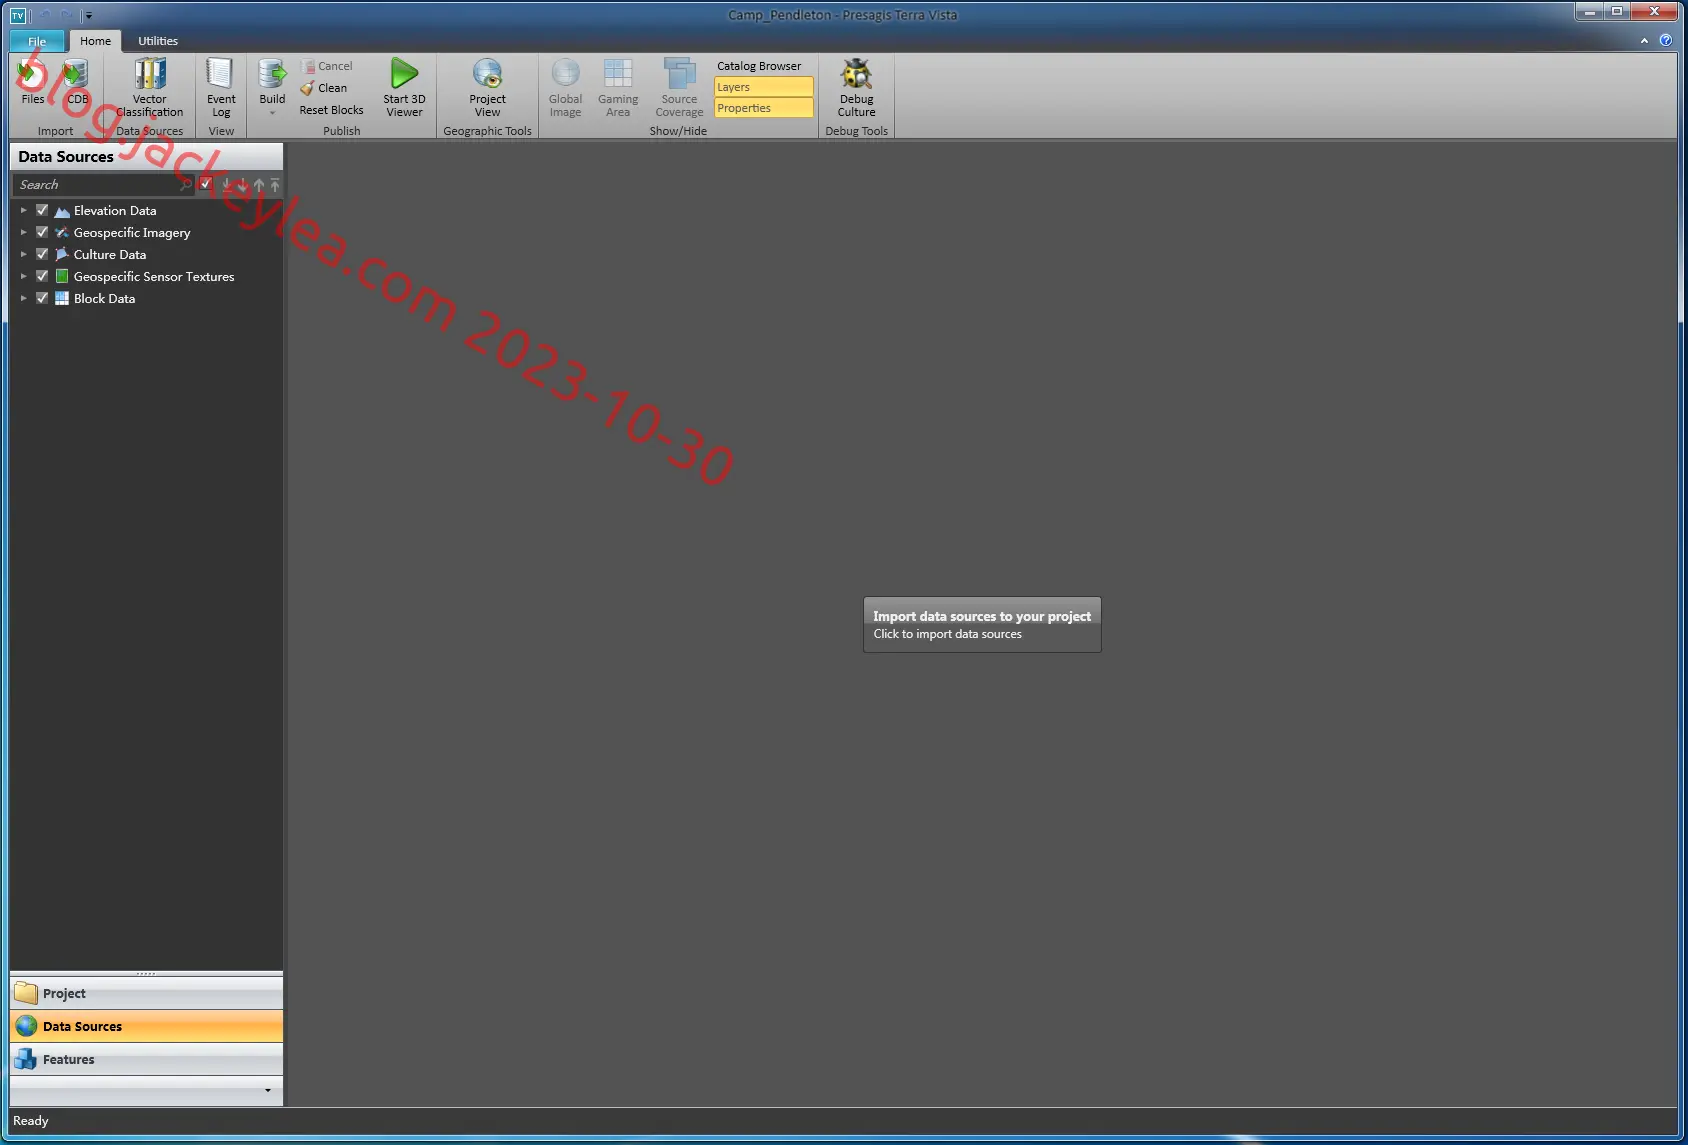
Task: Open the File menu
Action: pos(37,41)
